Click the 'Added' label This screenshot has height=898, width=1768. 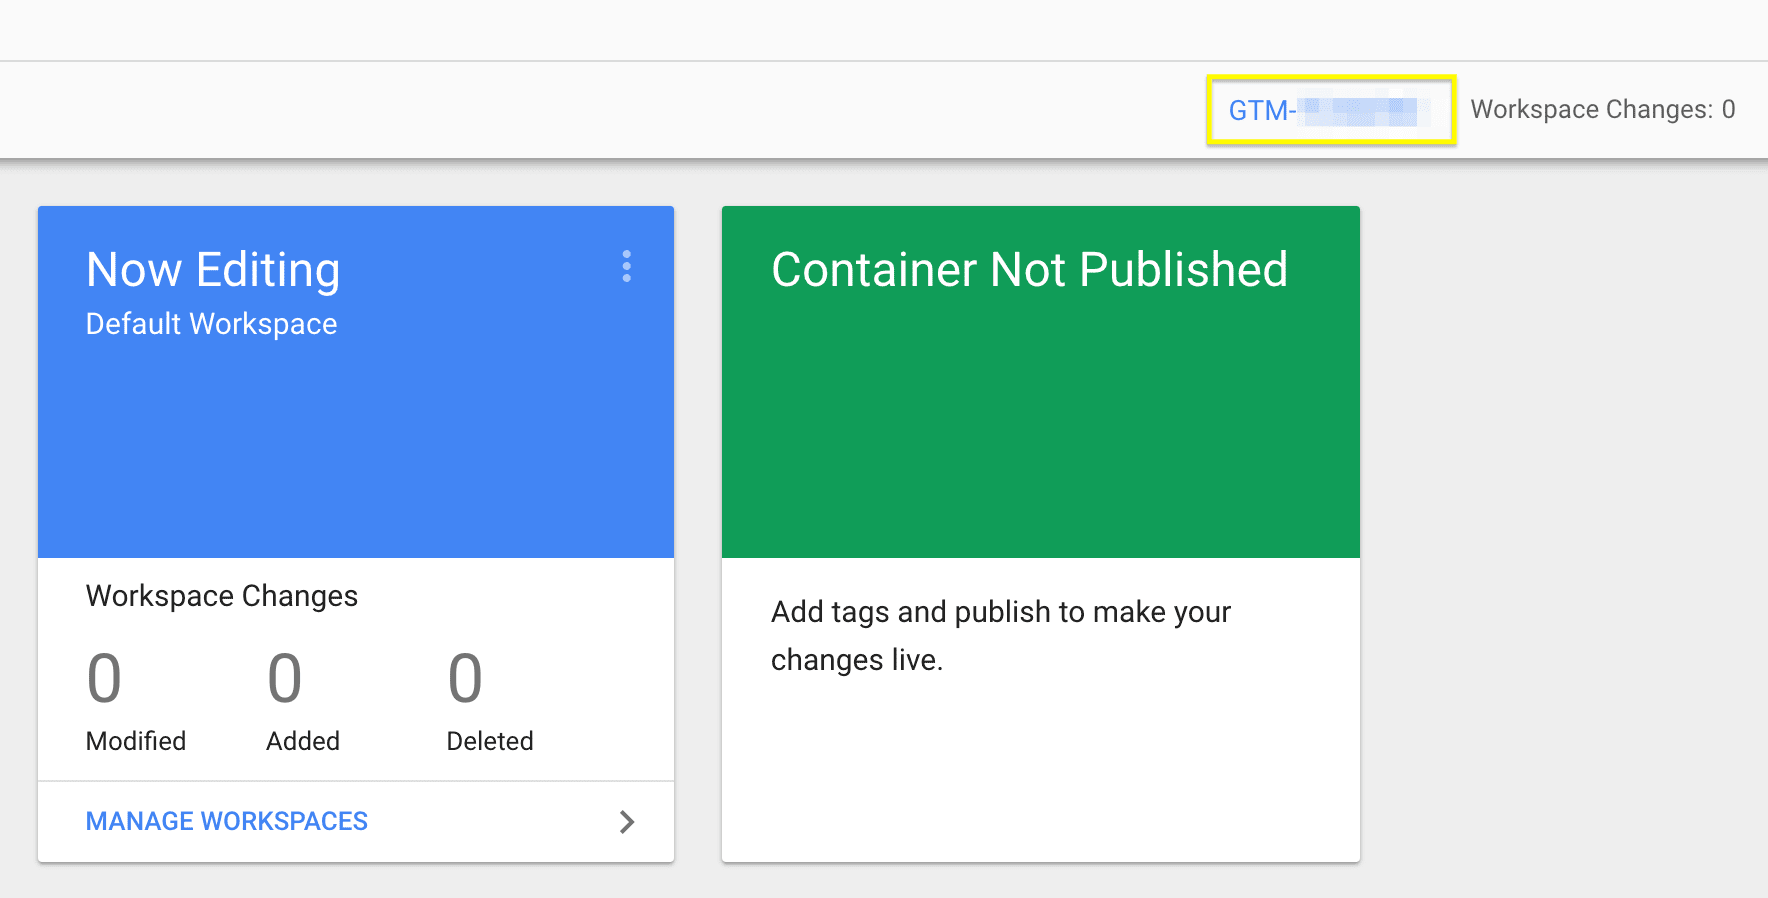(303, 741)
